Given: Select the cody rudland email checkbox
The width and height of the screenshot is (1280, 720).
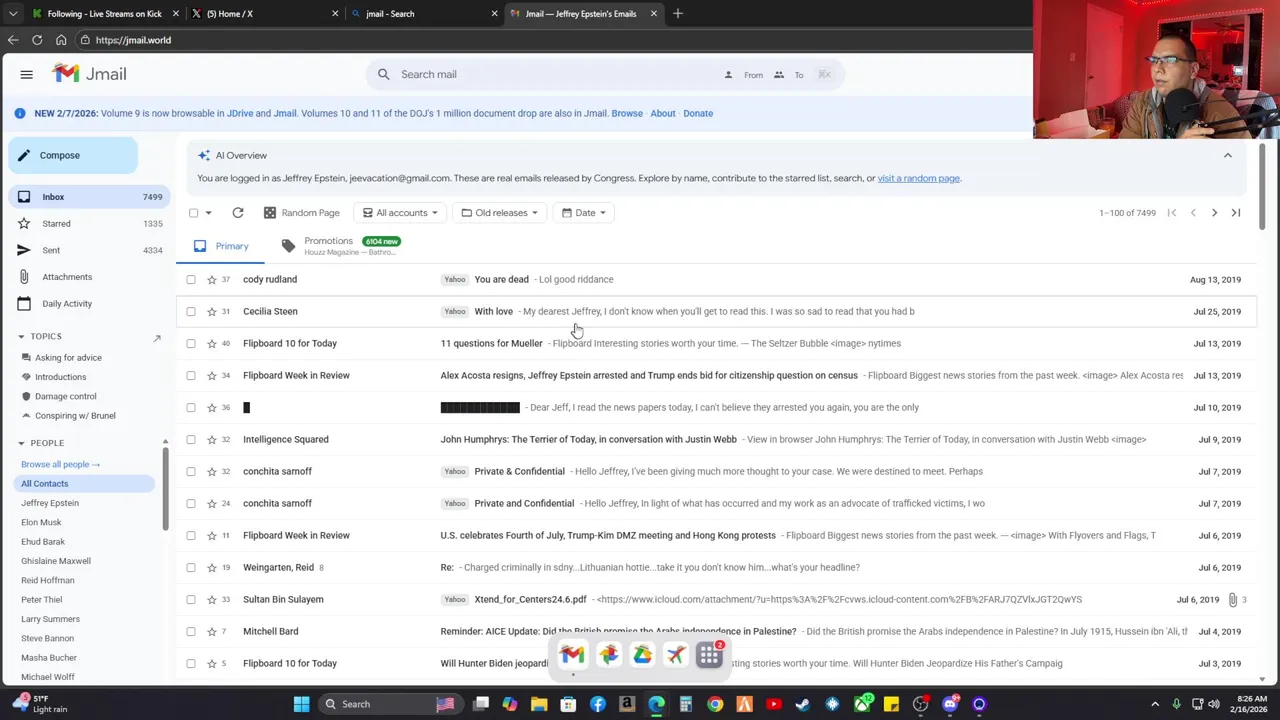Looking at the screenshot, I should (x=191, y=280).
